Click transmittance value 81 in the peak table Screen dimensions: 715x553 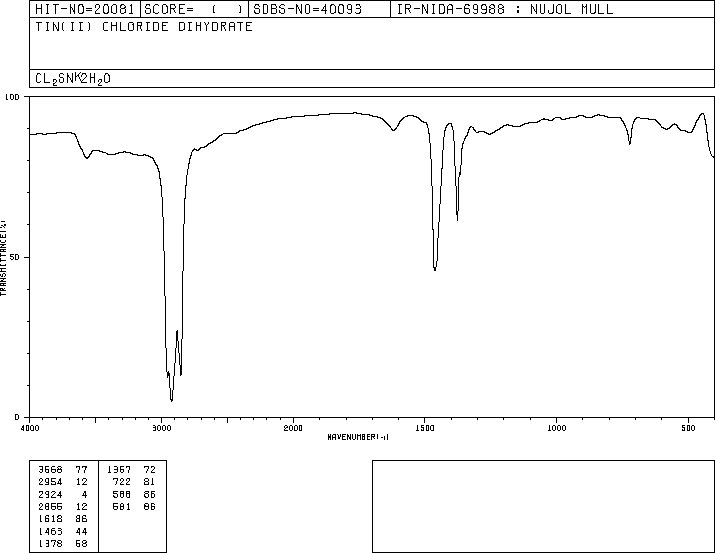click(150, 482)
